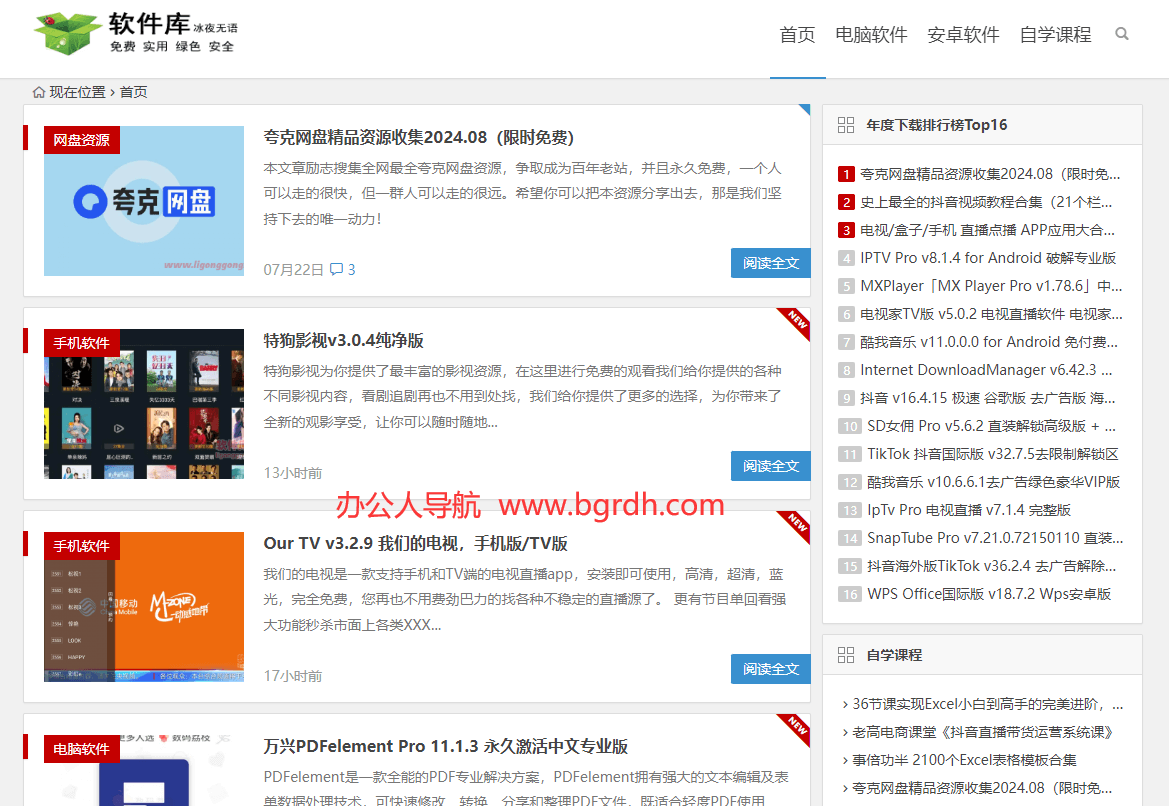Screen dimensions: 1169x806
Task: Click the 夸克网盘 article thumbnail
Action: [144, 201]
